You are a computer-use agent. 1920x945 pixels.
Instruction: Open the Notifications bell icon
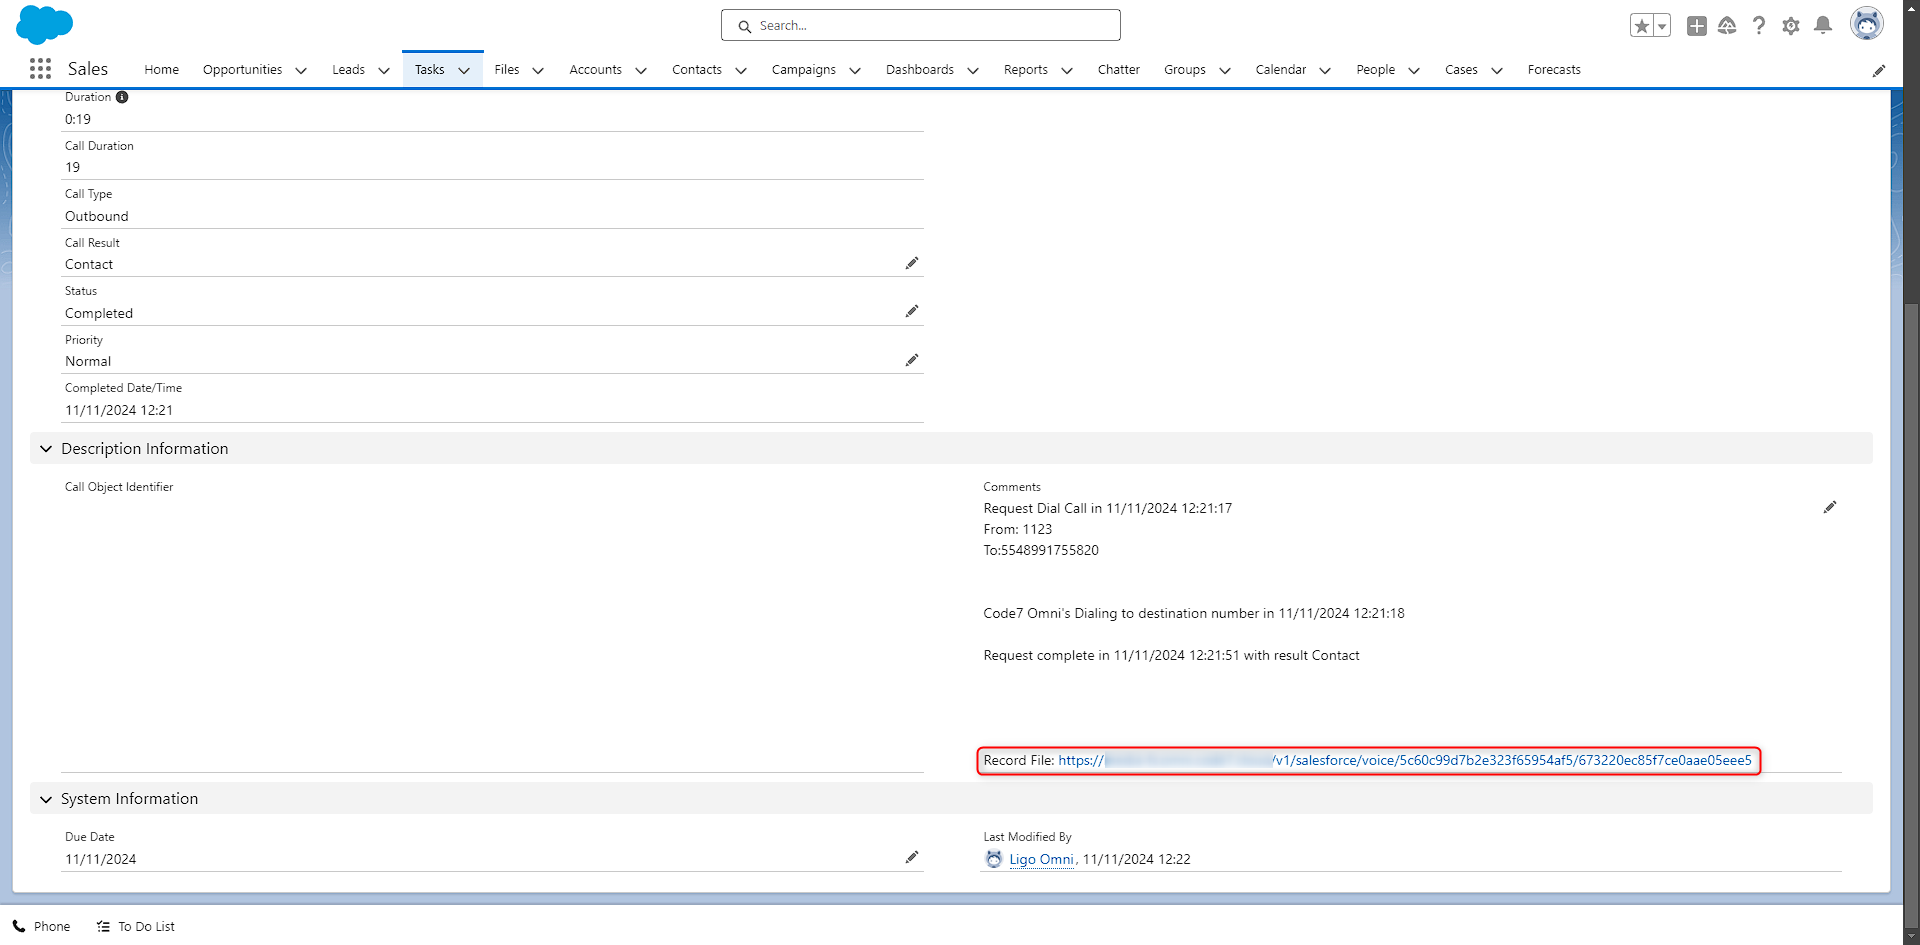tap(1823, 26)
